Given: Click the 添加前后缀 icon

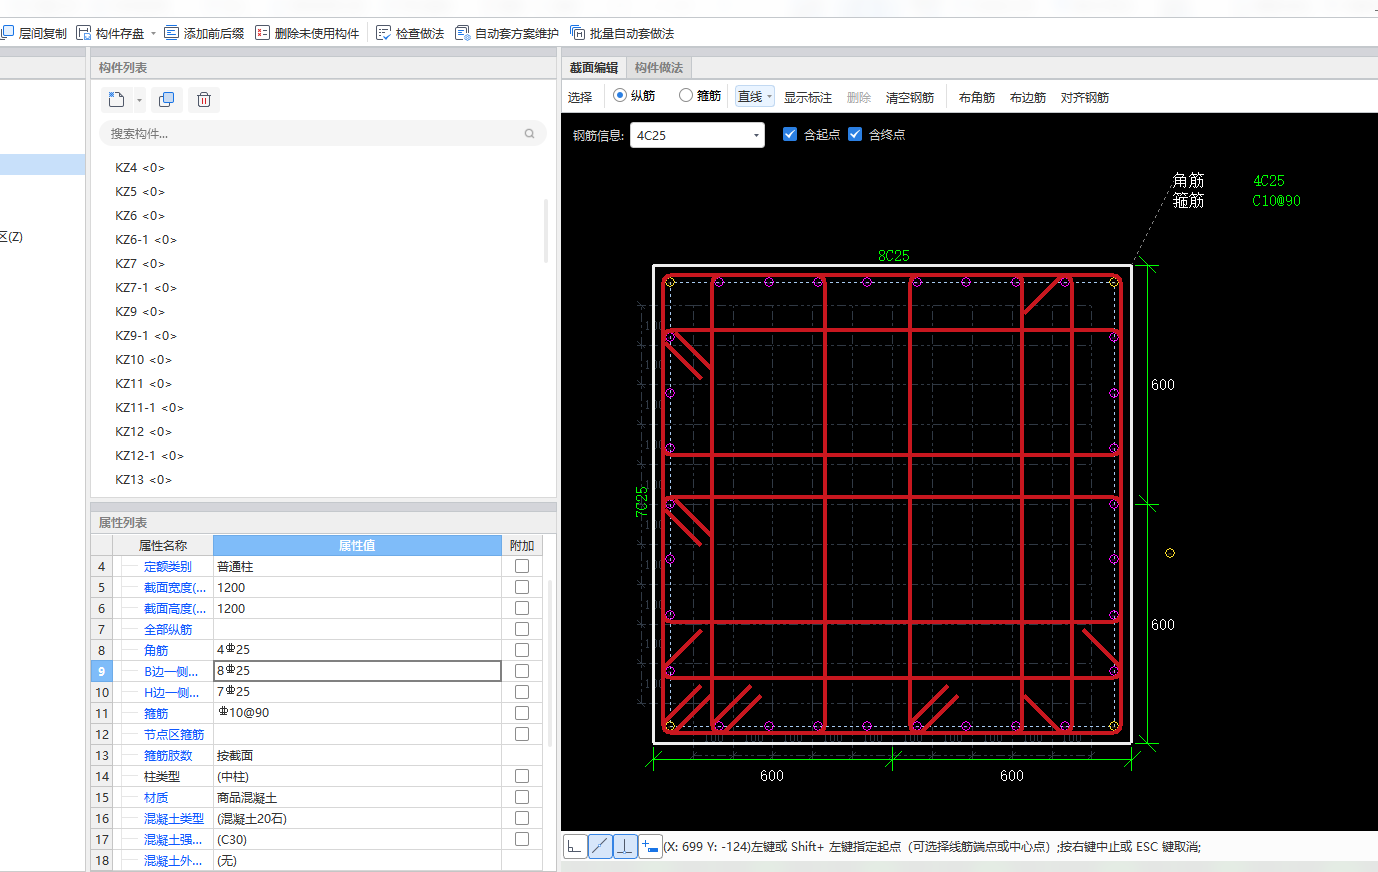Looking at the screenshot, I should (171, 33).
